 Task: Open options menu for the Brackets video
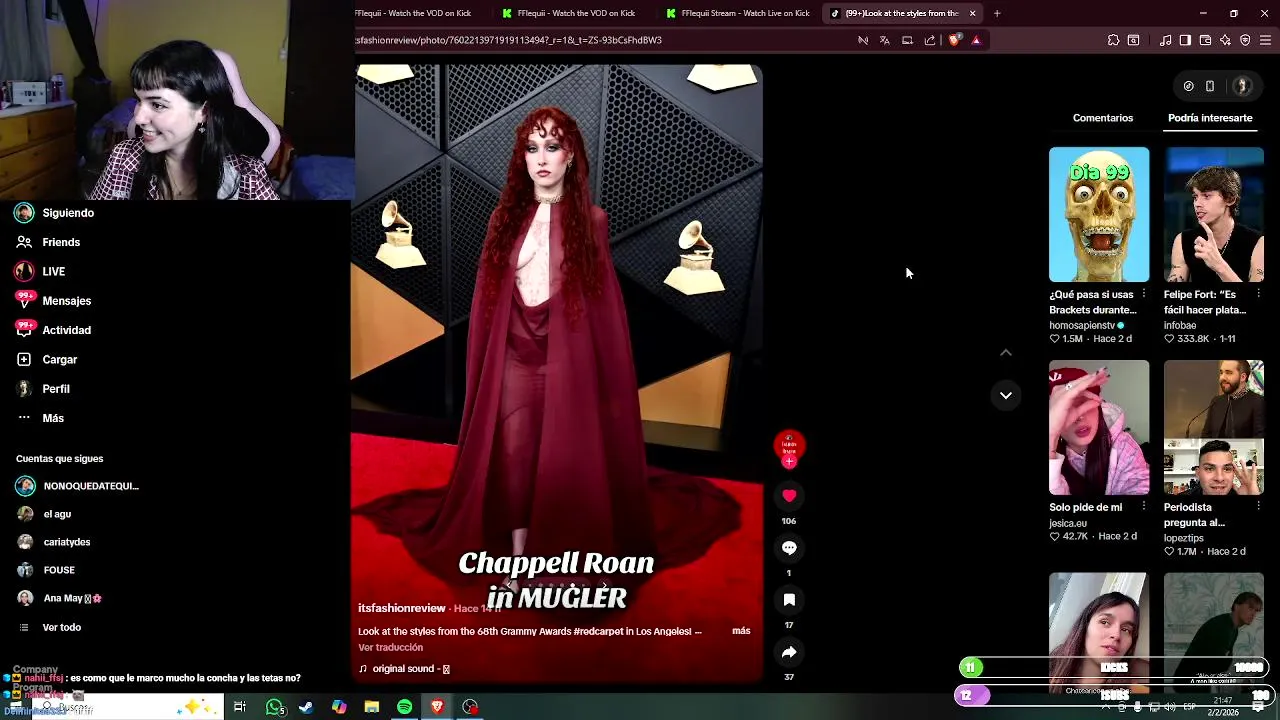1143,294
